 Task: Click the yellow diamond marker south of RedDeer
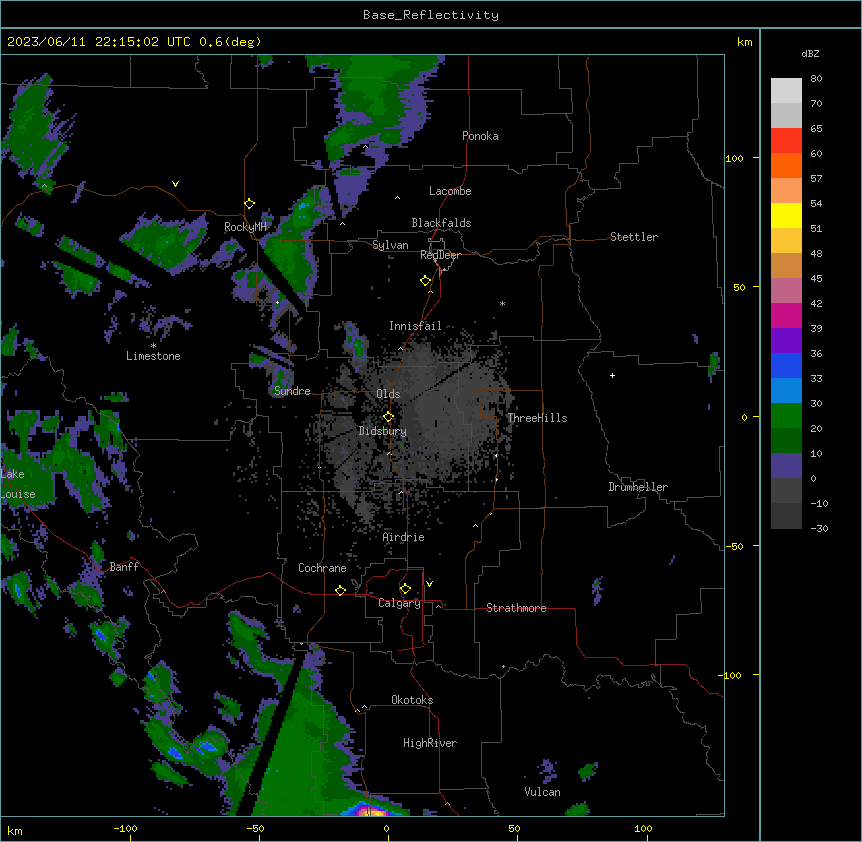click(425, 280)
